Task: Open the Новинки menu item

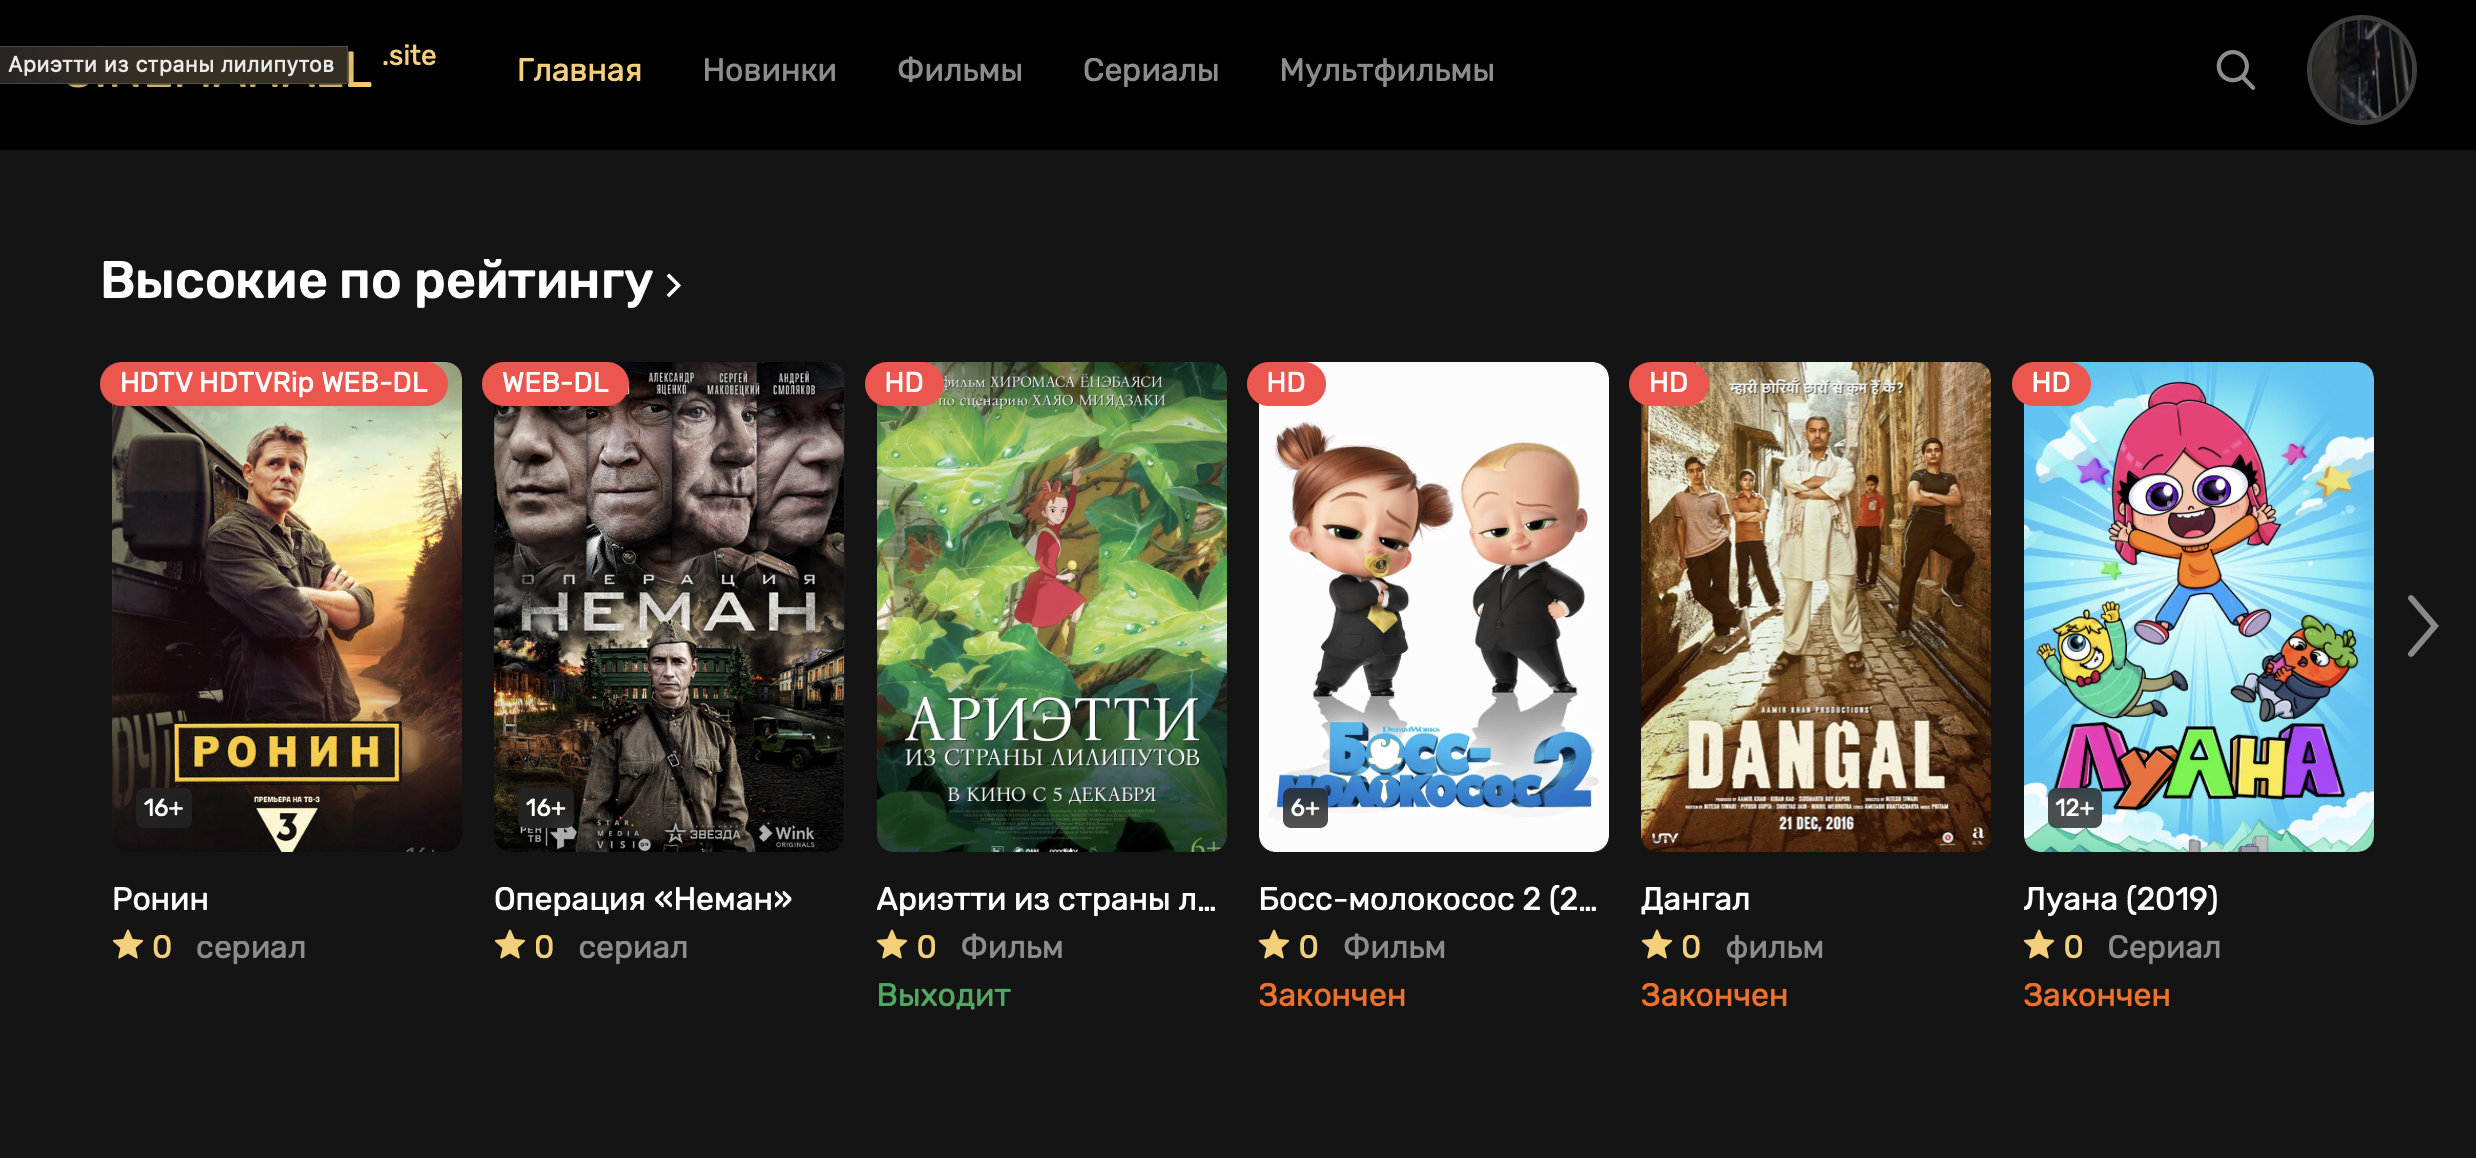Action: [x=769, y=70]
